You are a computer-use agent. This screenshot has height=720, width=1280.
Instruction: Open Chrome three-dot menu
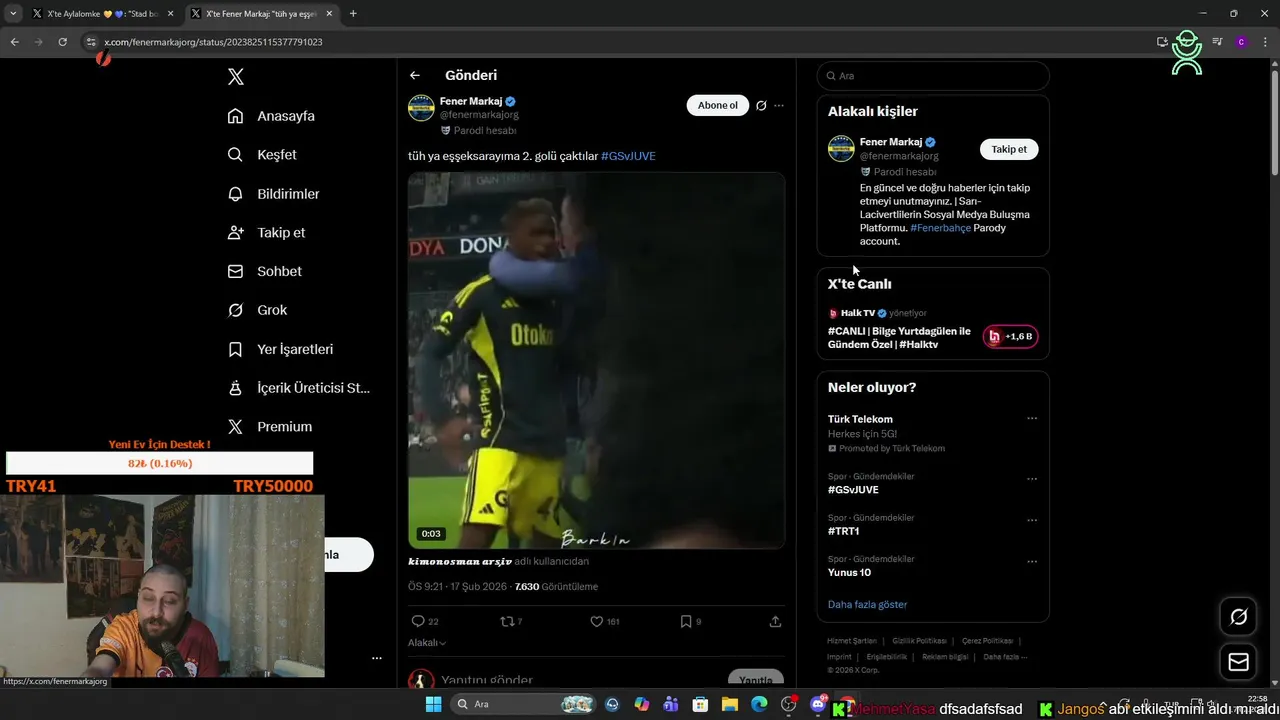tap(1263, 42)
